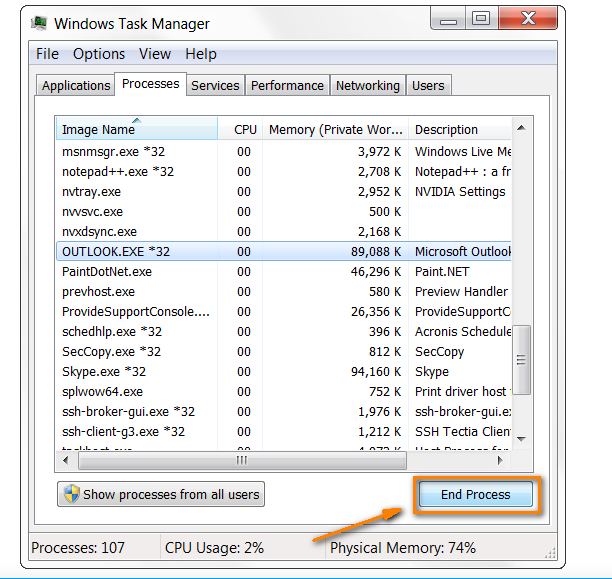This screenshot has height=579, width=612.
Task: Click Show processes from all users
Action: (x=161, y=494)
